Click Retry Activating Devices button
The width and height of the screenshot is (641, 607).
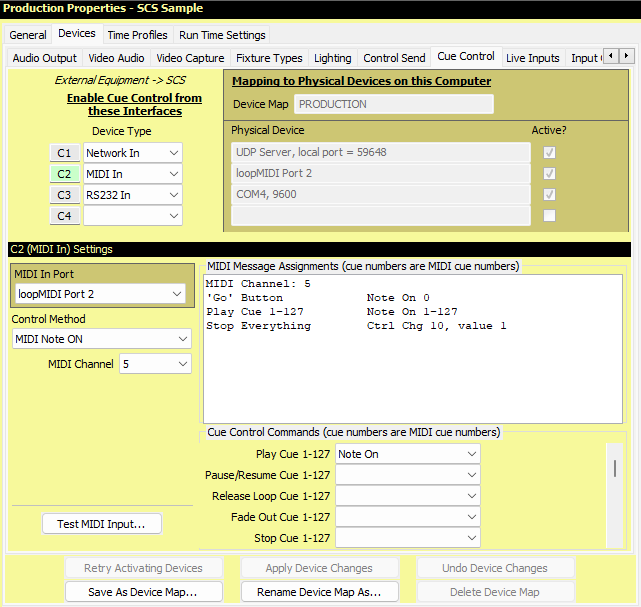point(143,568)
